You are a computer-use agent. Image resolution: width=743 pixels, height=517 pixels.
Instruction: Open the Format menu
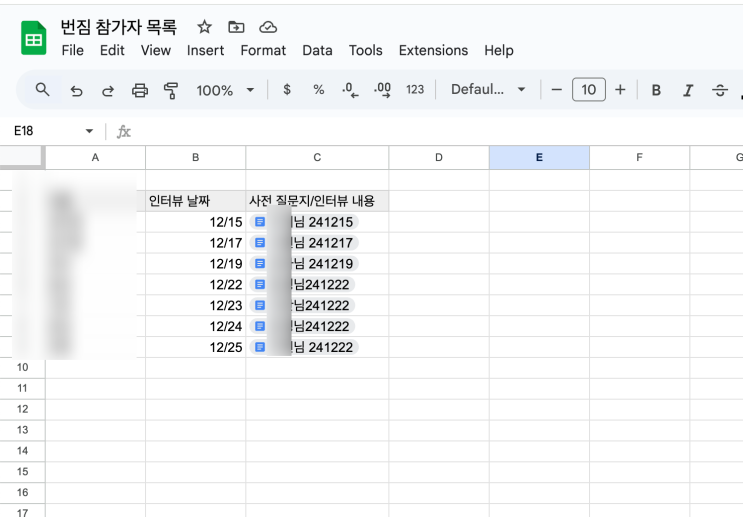point(263,50)
